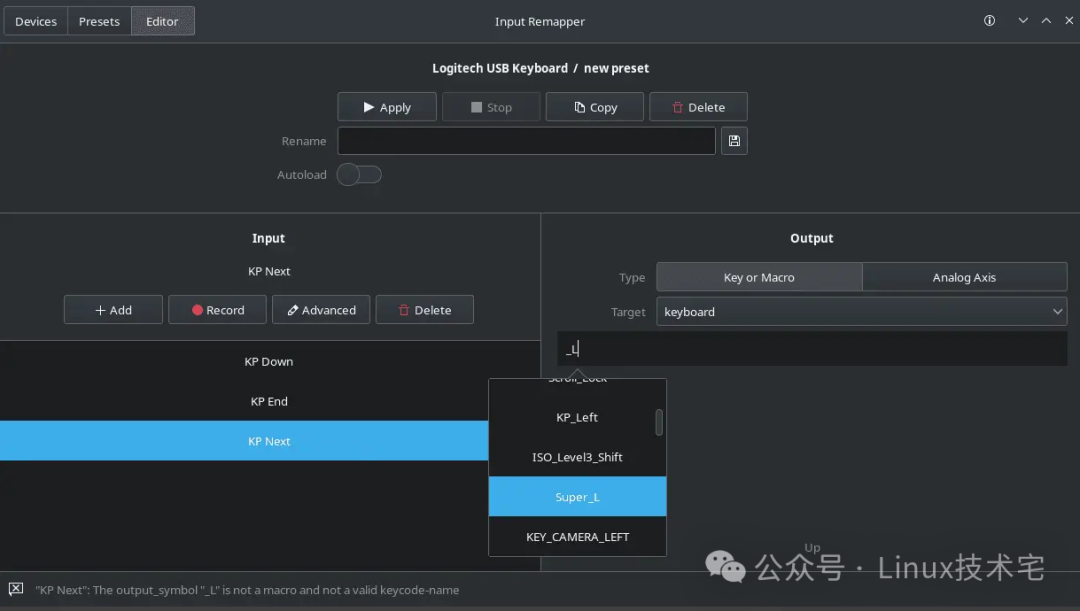Delete the selected input mapping
This screenshot has height=611, width=1080.
425,310
